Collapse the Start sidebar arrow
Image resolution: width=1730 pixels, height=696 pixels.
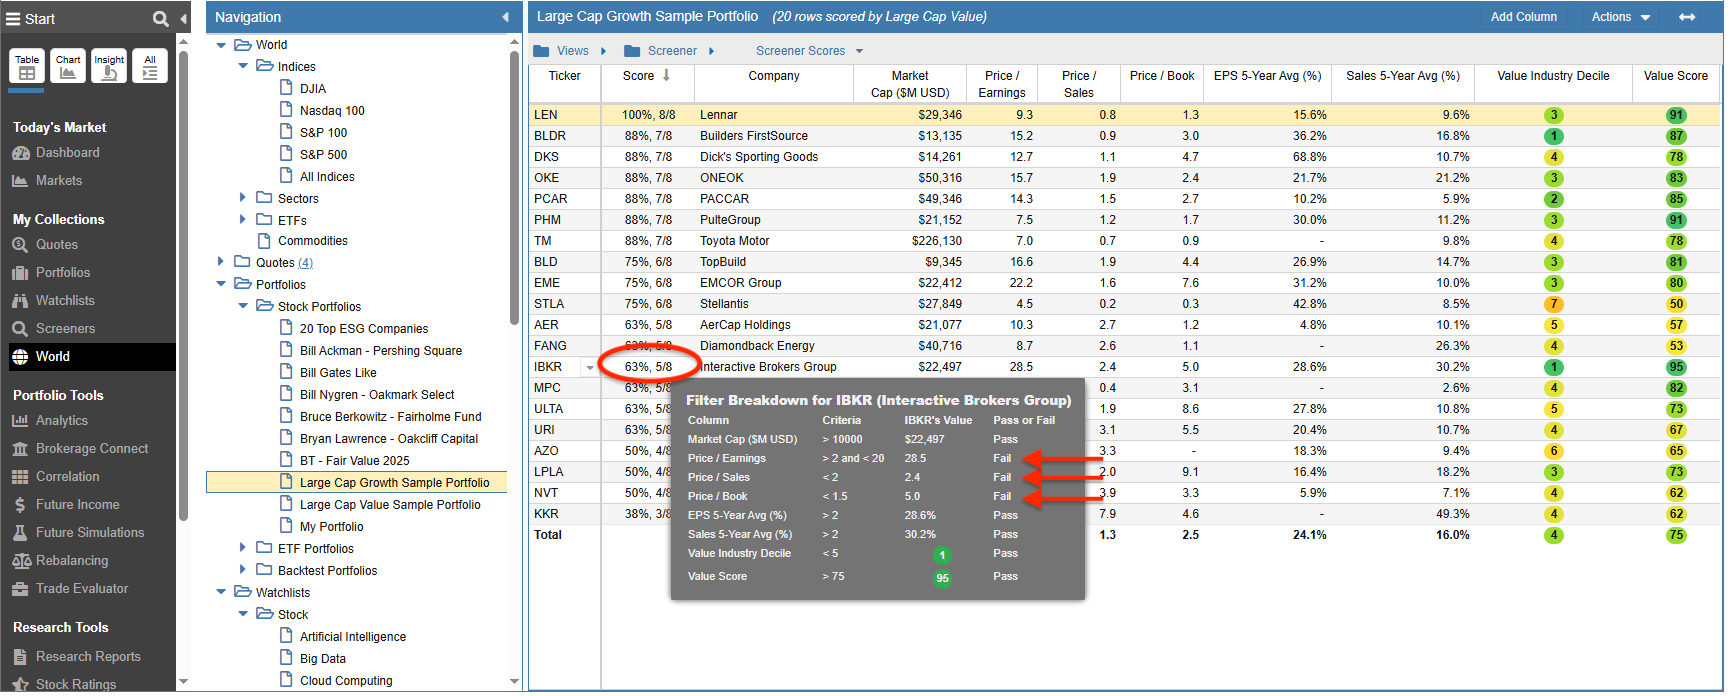(x=183, y=19)
